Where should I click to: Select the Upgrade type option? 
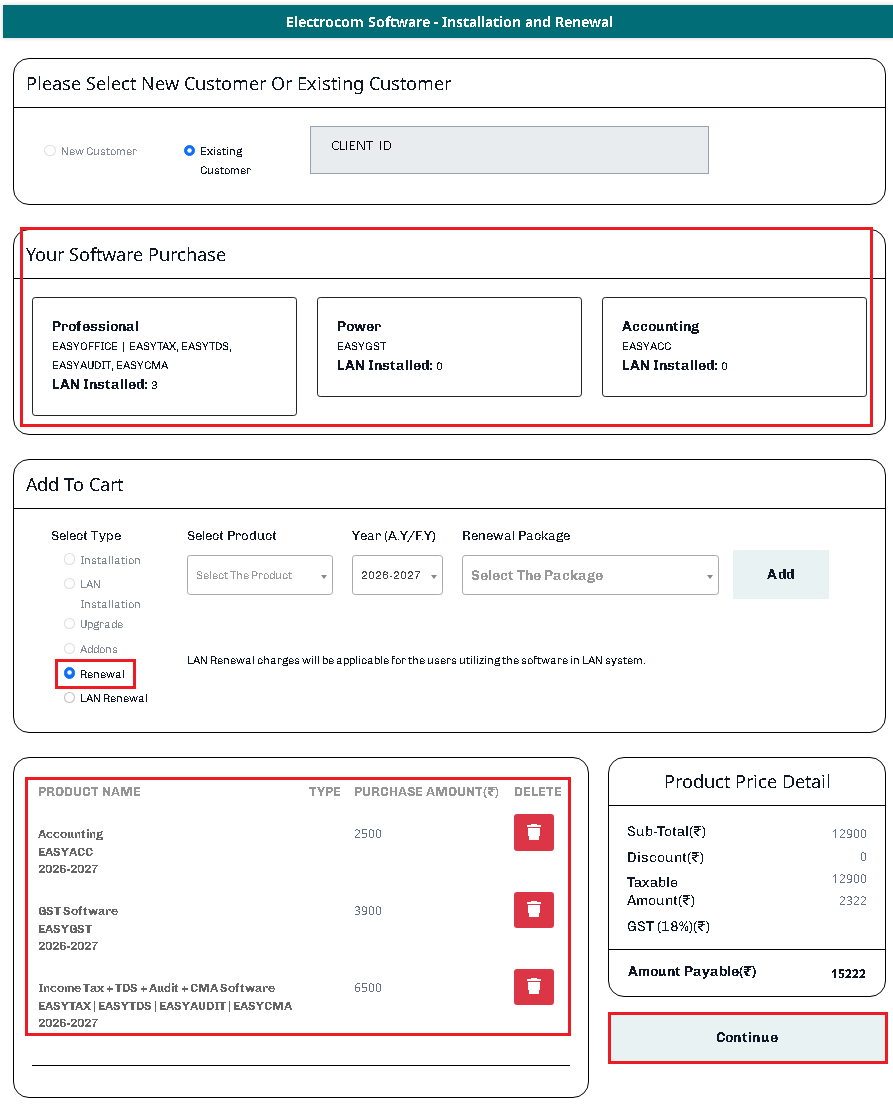(69, 624)
